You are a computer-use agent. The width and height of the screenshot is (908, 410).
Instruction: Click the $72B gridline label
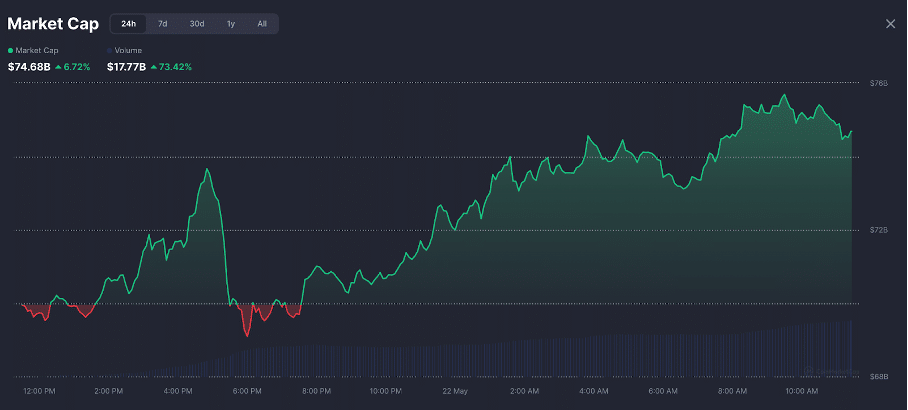pyautogui.click(x=878, y=230)
